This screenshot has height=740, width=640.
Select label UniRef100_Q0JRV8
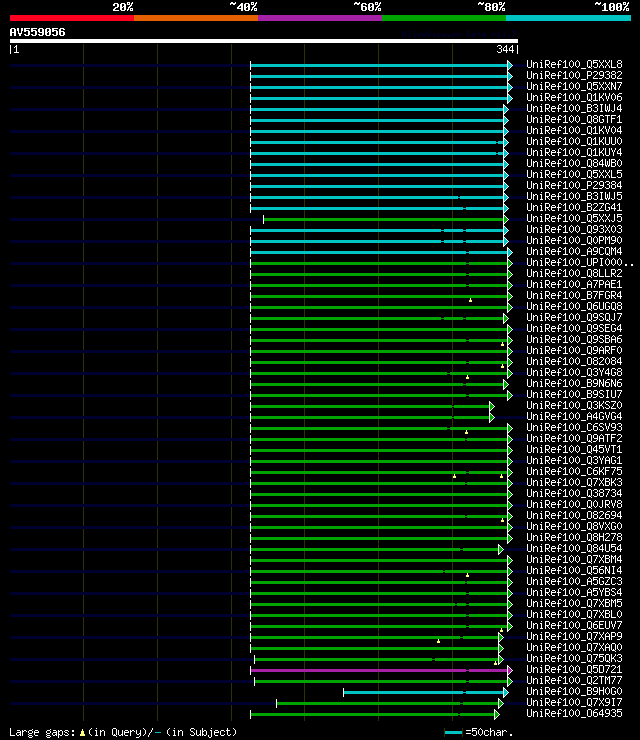tap(574, 505)
